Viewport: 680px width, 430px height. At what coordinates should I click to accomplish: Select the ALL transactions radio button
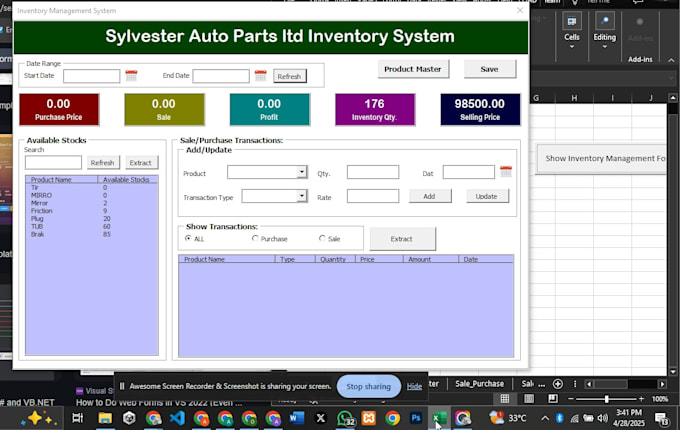point(188,238)
